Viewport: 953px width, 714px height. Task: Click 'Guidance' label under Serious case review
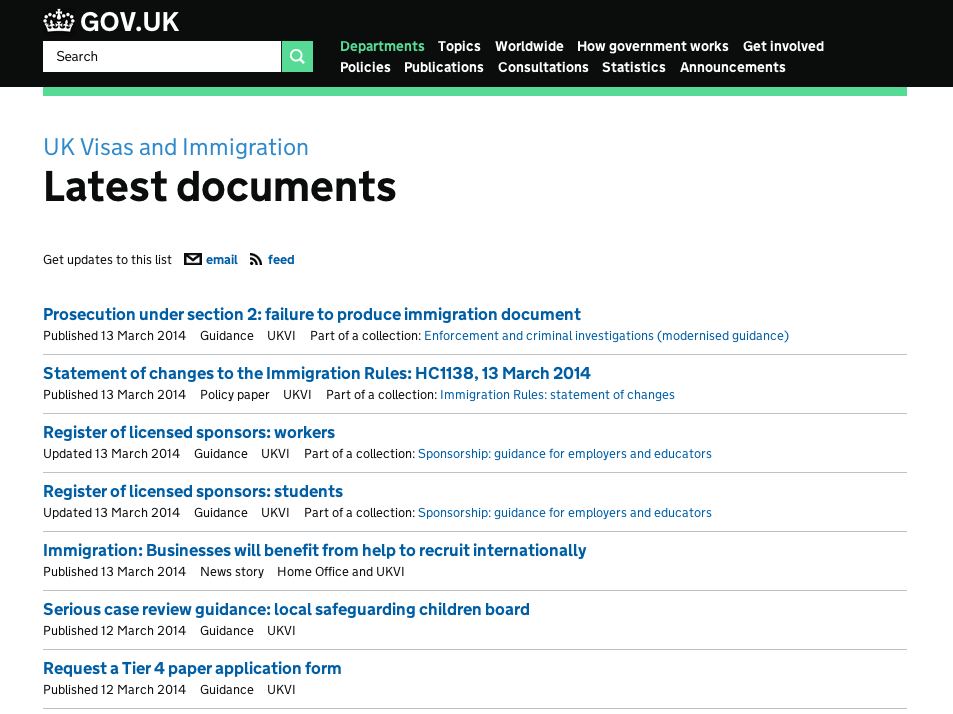[x=227, y=630]
